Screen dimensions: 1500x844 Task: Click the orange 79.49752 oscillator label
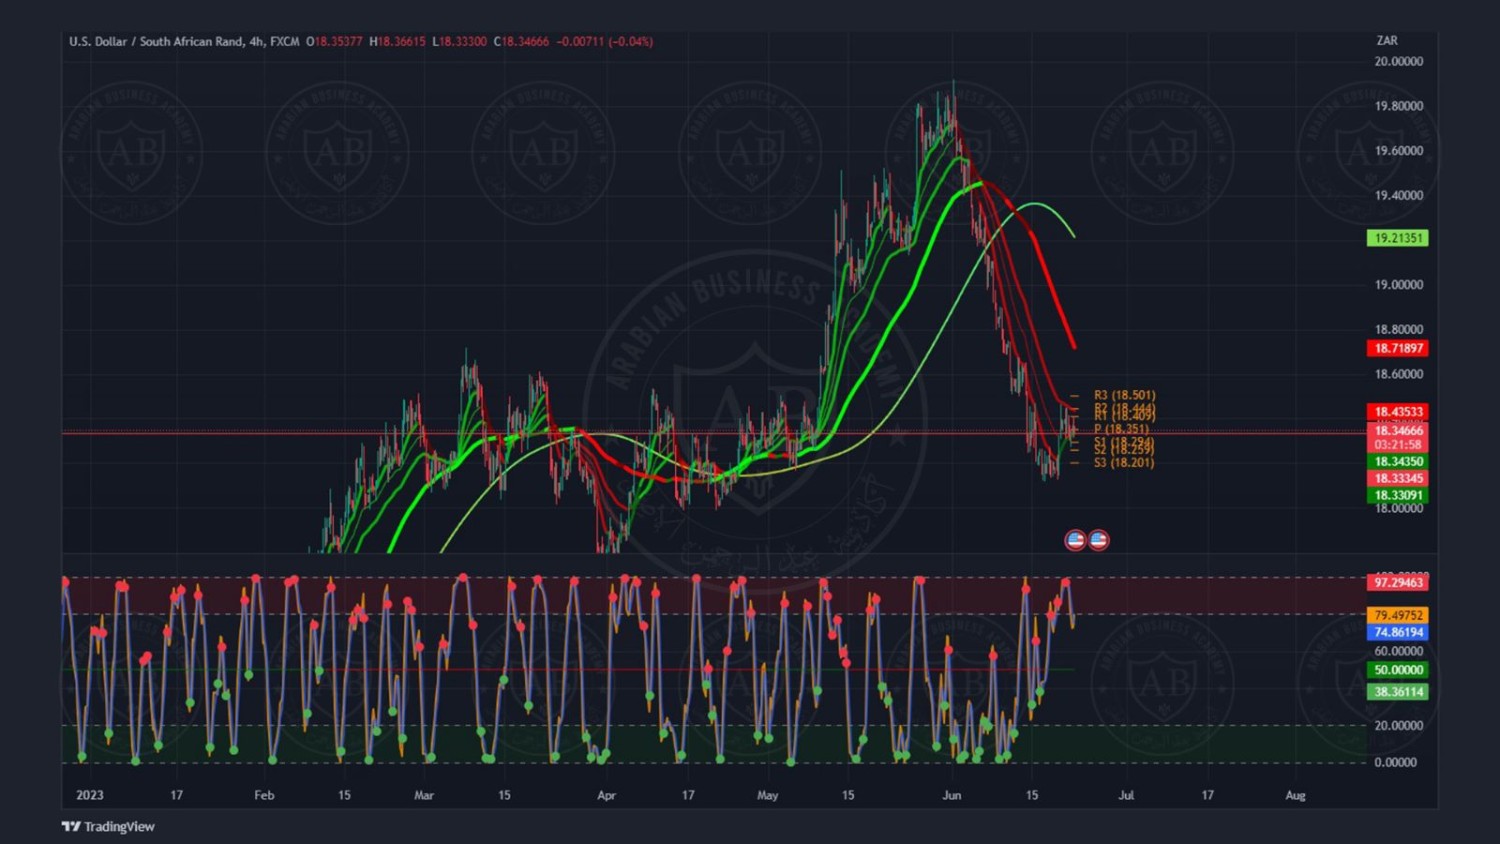1398,616
